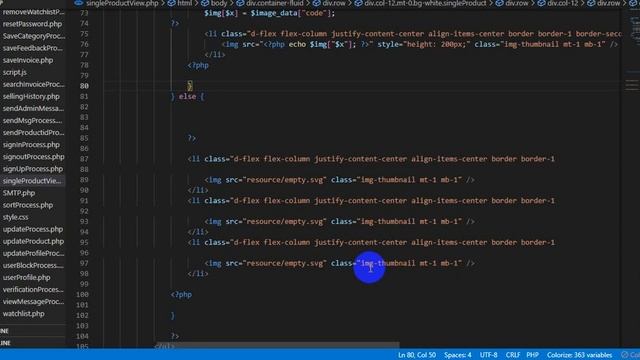Open signUpProcess.php file

coord(33,169)
